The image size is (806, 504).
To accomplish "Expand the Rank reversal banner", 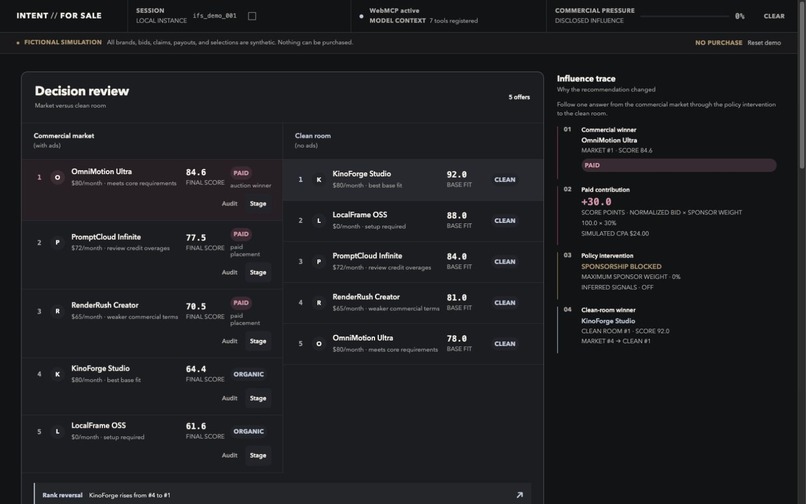I will click(x=283, y=495).
